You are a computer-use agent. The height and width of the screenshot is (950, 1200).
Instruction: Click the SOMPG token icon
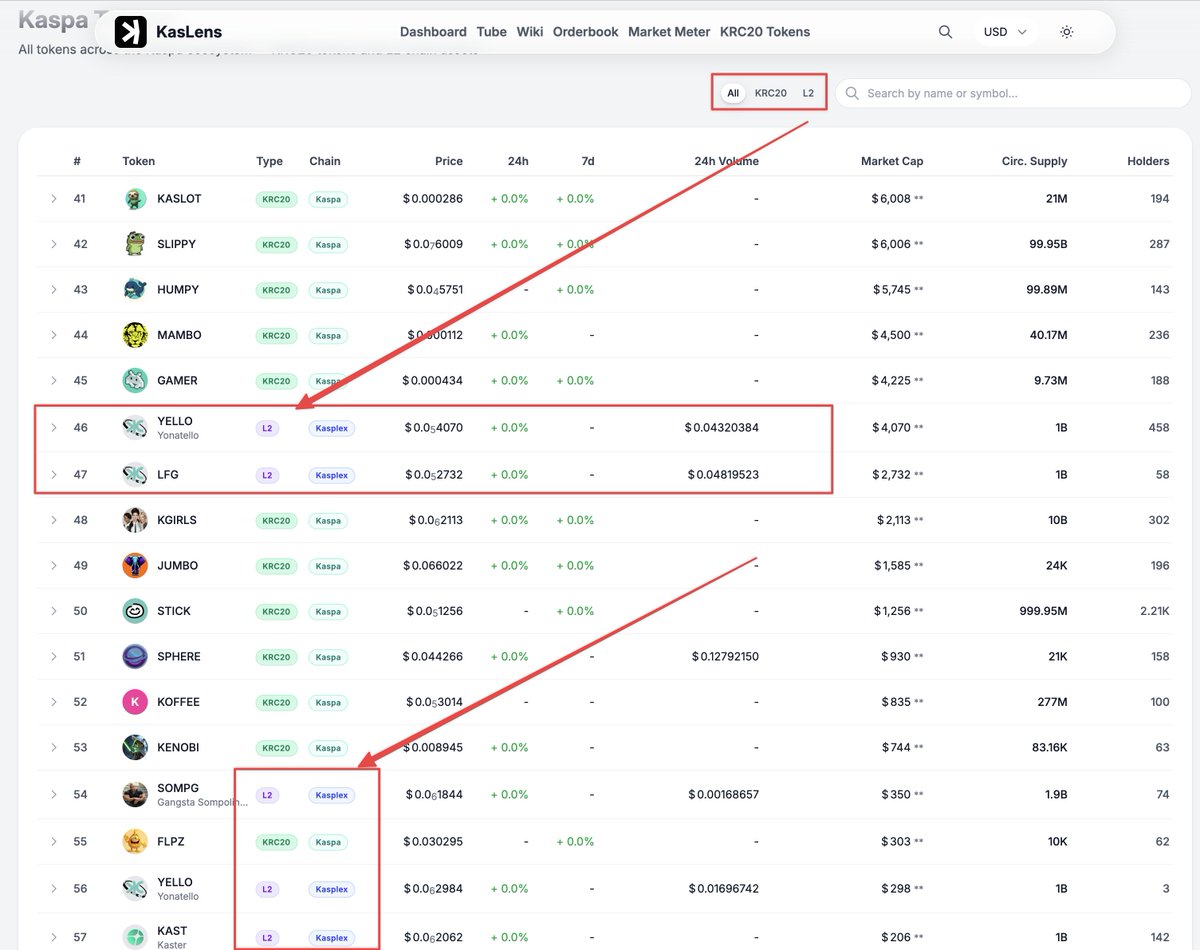[x=135, y=795]
